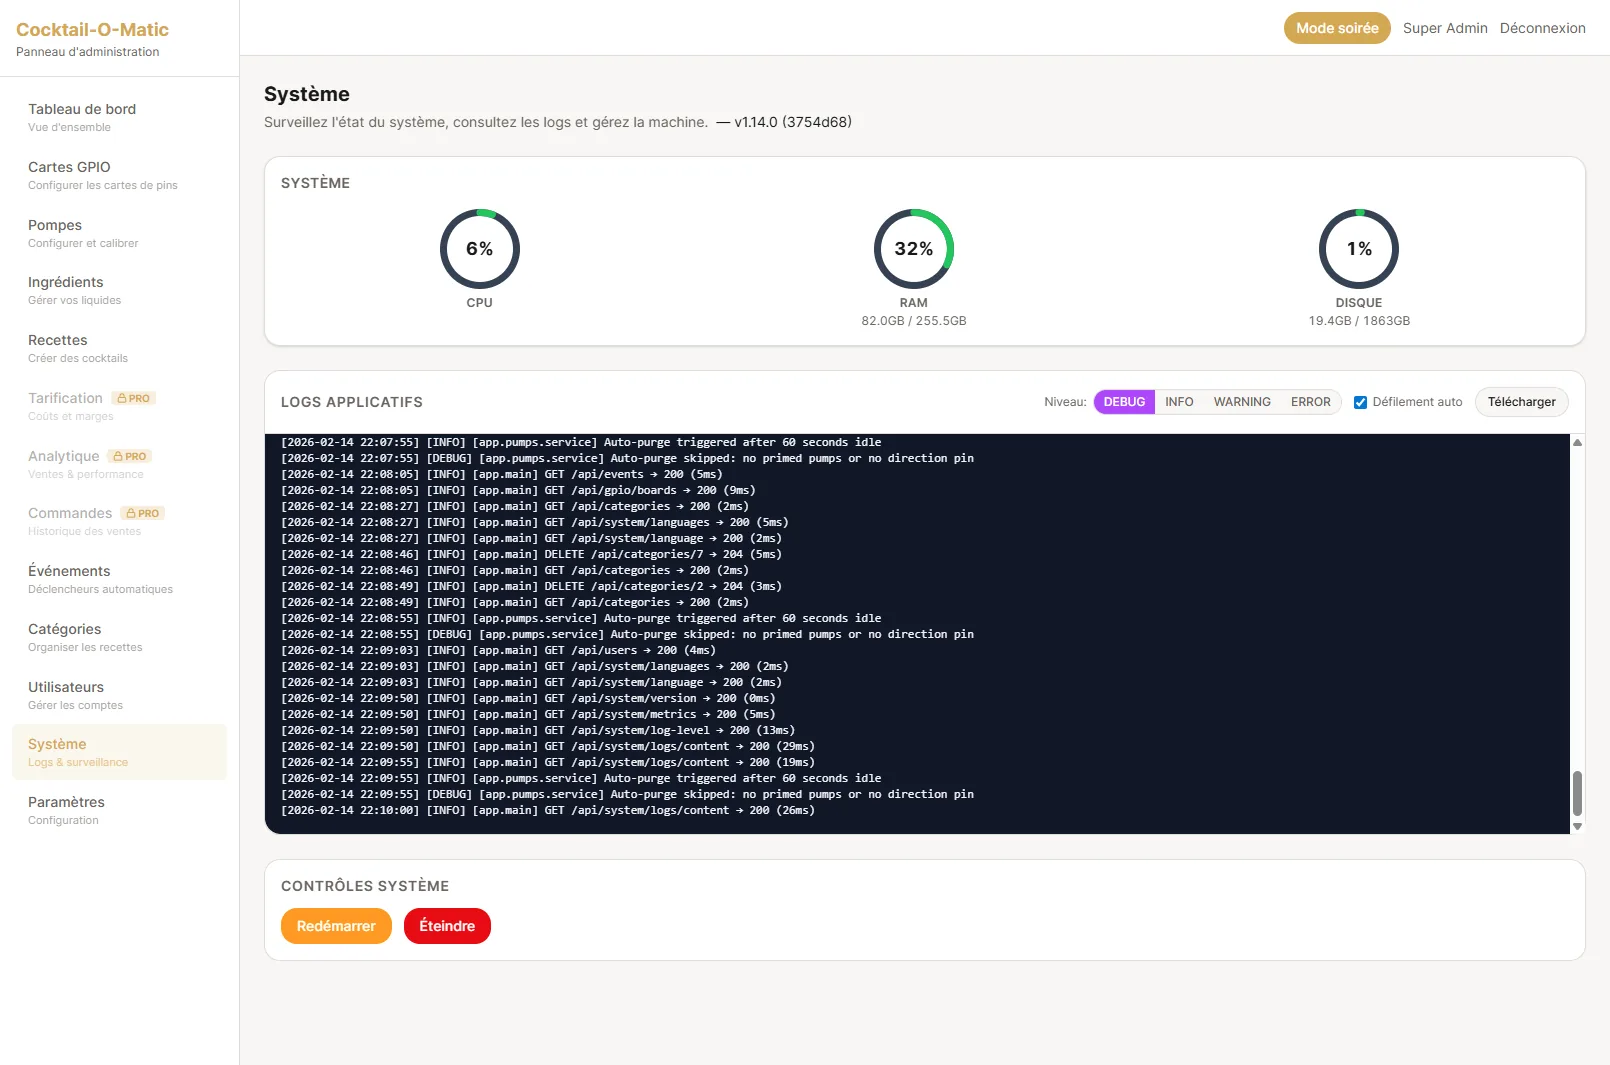The image size is (1610, 1065).
Task: Click the Niveau: label
Action: tap(1065, 402)
